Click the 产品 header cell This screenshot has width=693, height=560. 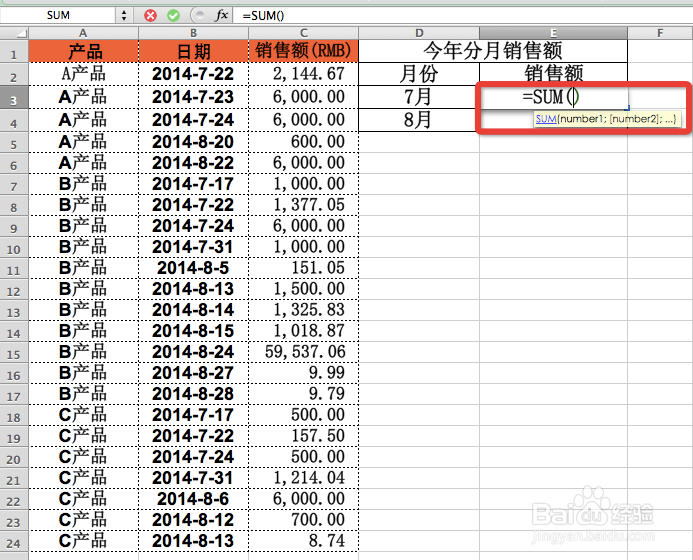[x=84, y=51]
